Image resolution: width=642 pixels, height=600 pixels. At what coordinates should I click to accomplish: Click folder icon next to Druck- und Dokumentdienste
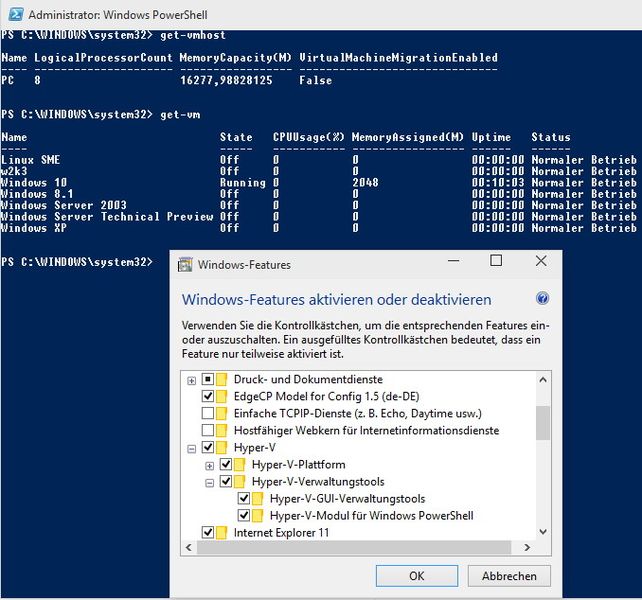pos(222,379)
